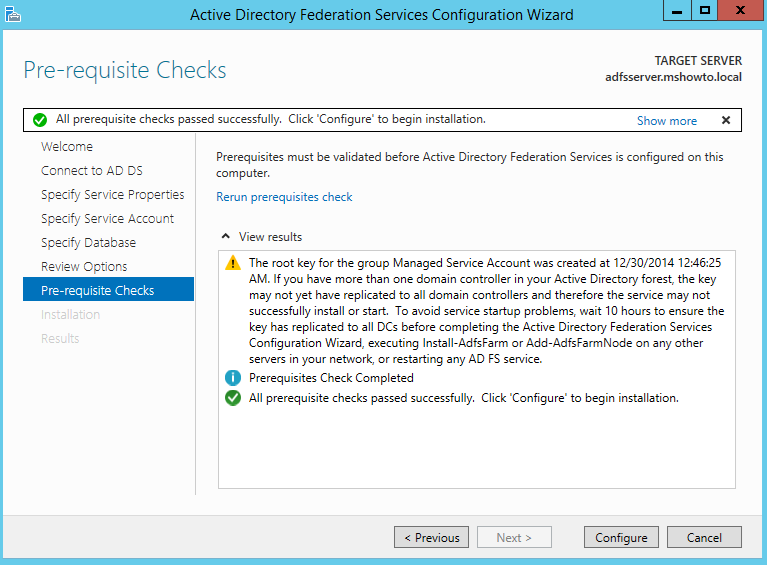Cancel the configuration wizard
The height and width of the screenshot is (565, 767).
click(704, 538)
